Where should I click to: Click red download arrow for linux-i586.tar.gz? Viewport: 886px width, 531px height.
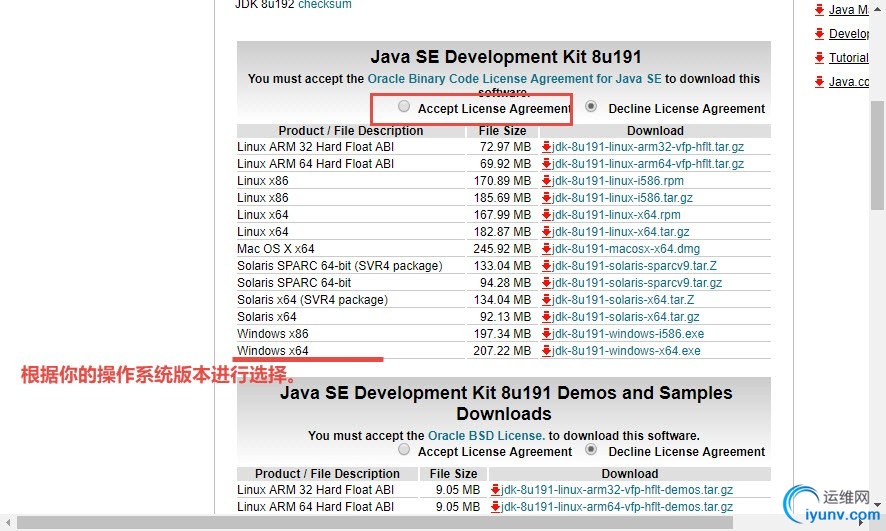tap(546, 198)
